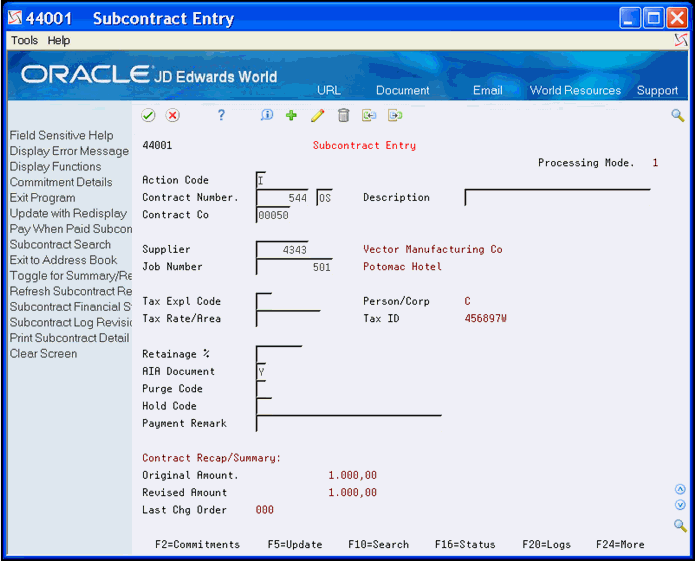
Task: Click the Tax Rate/Area field
Action: click(288, 319)
